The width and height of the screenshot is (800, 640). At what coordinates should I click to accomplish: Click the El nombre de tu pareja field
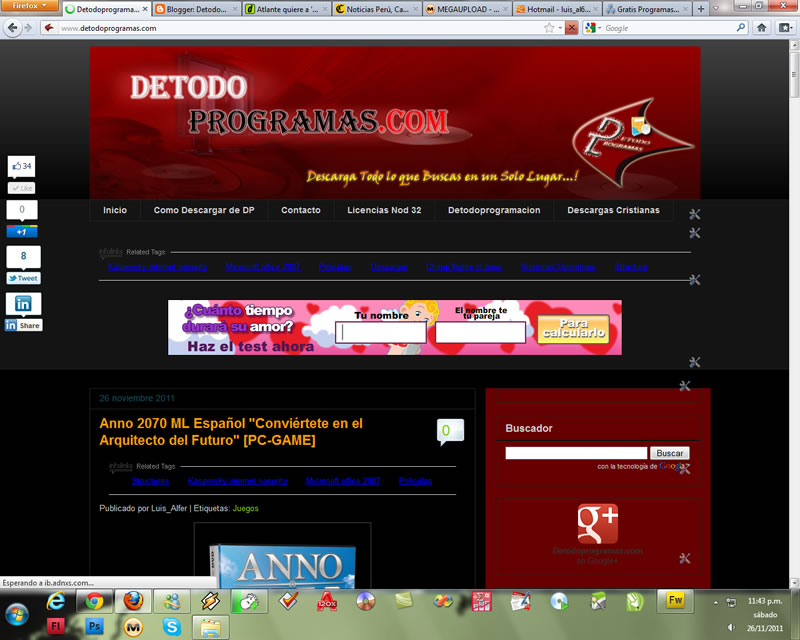click(480, 332)
